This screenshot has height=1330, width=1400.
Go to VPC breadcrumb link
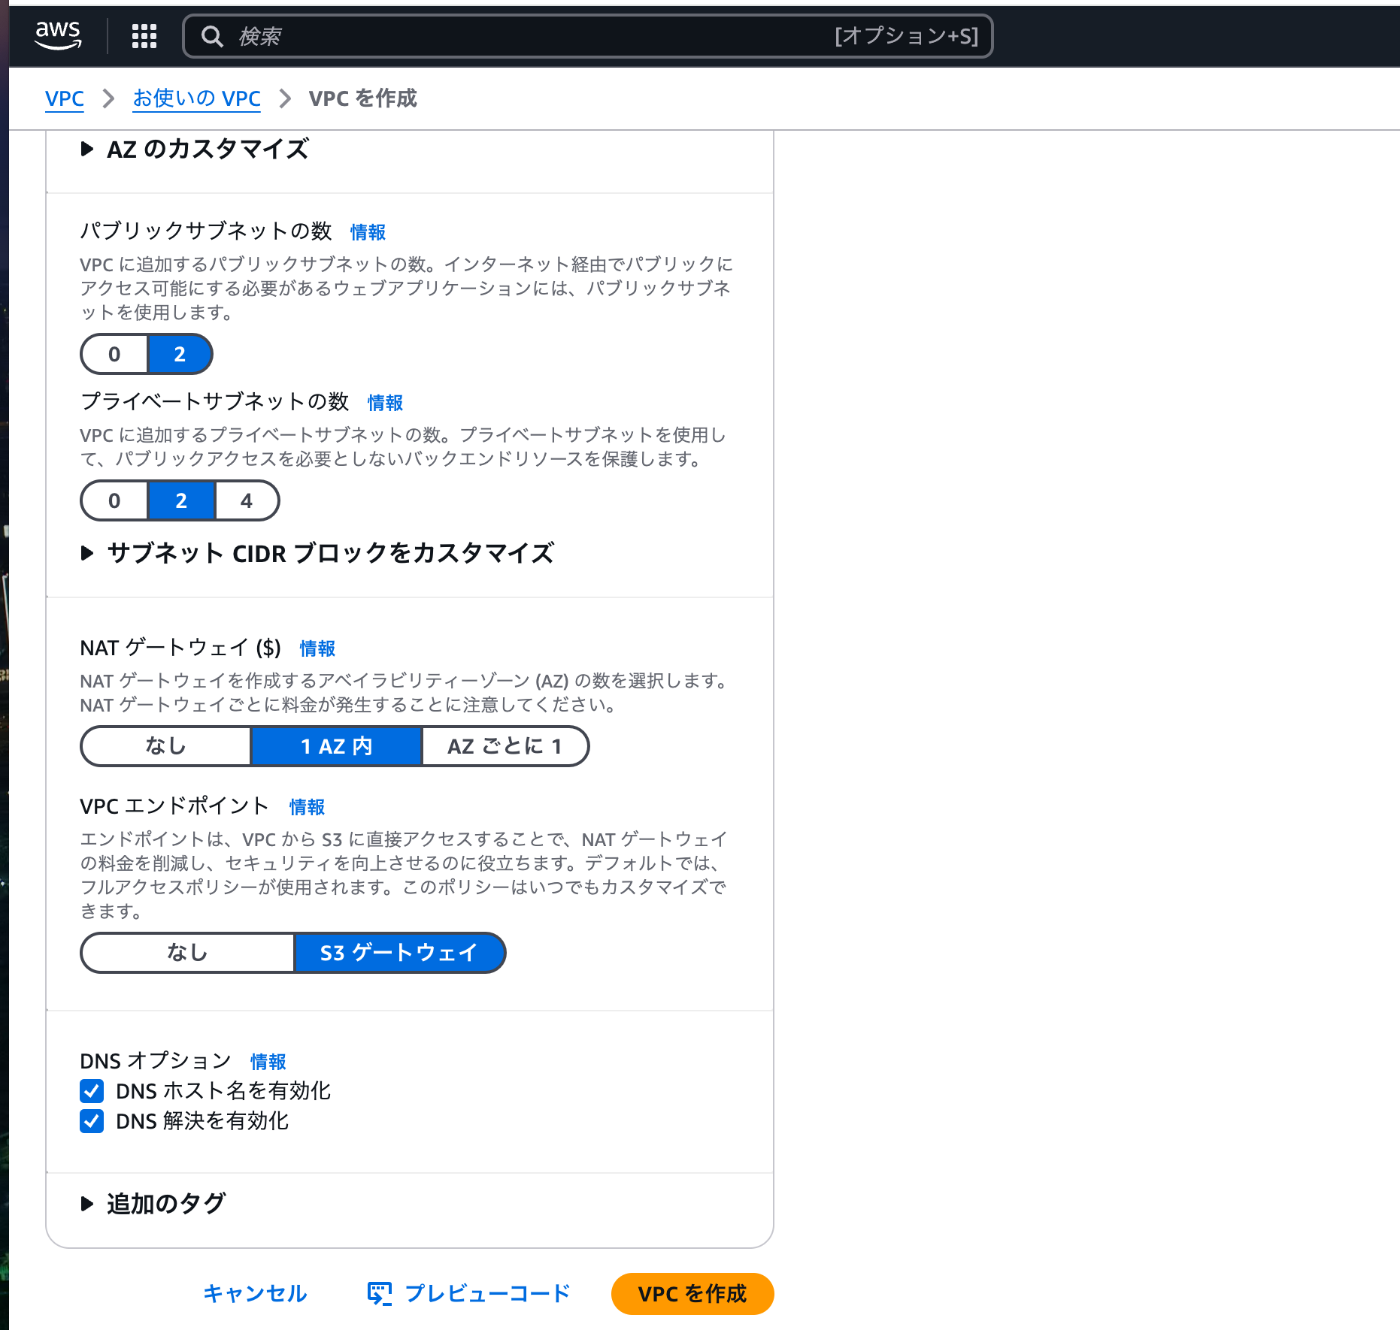pos(65,98)
